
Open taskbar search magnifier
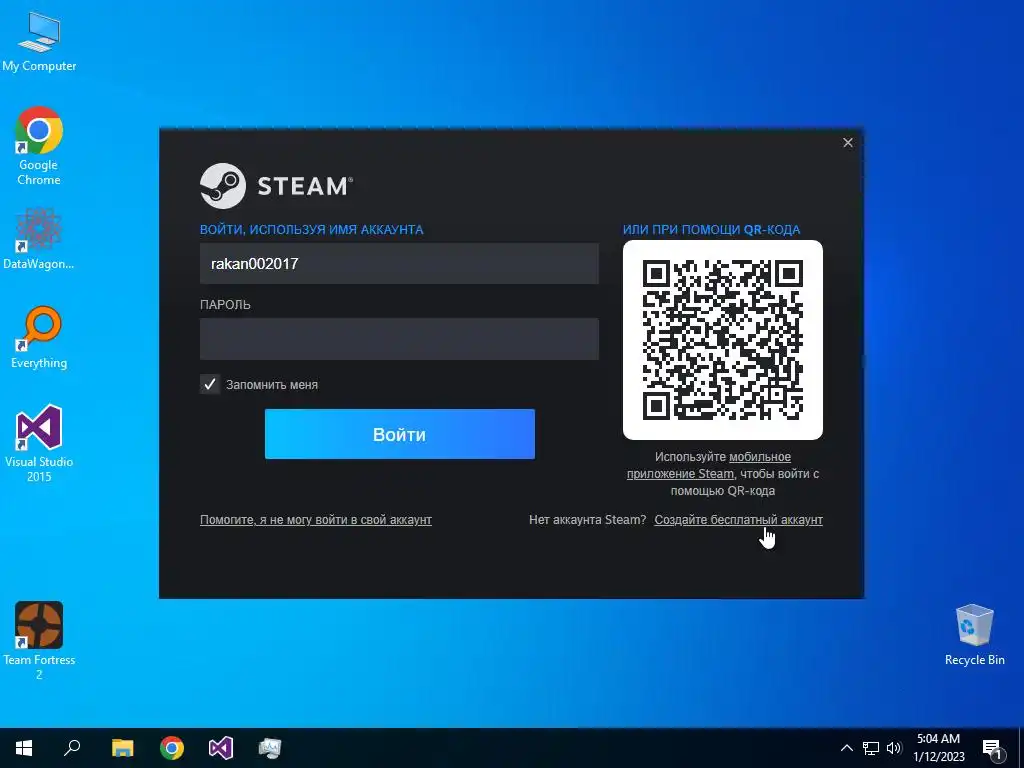72,748
